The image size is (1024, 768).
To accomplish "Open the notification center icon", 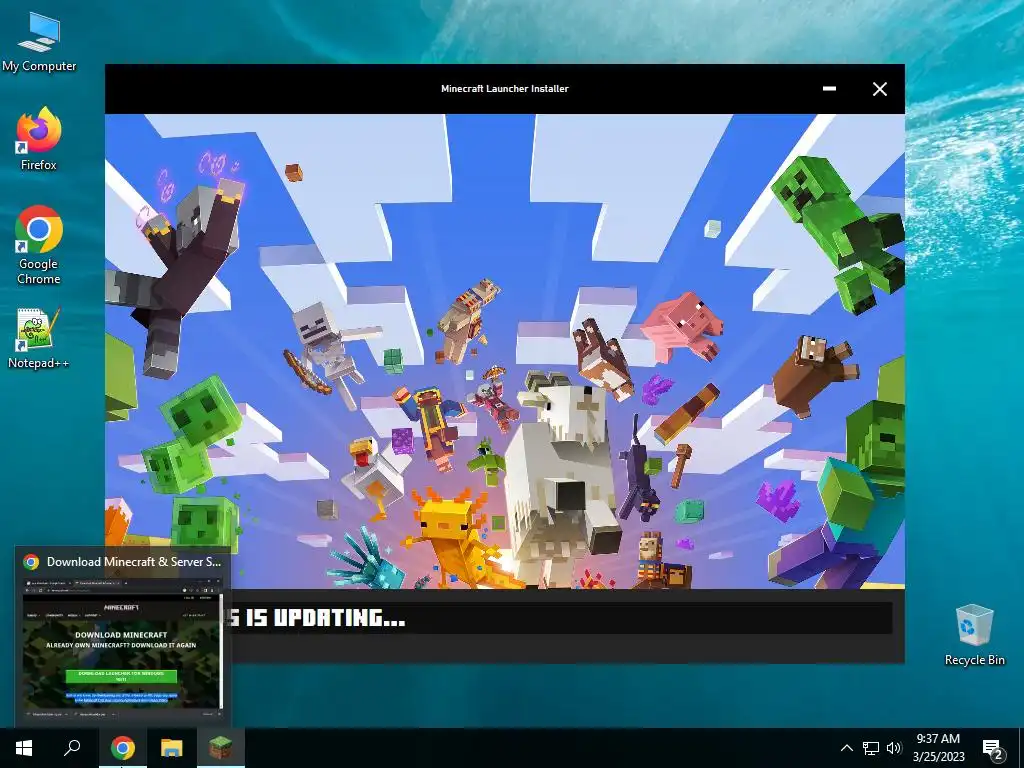I will coord(993,749).
